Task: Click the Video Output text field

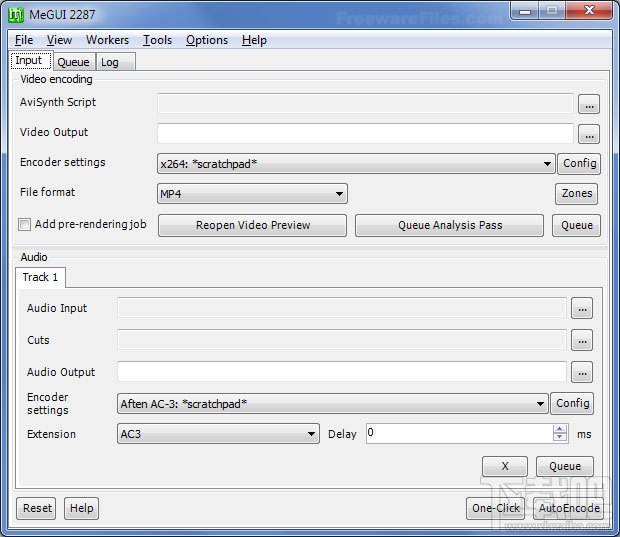Action: coord(365,134)
